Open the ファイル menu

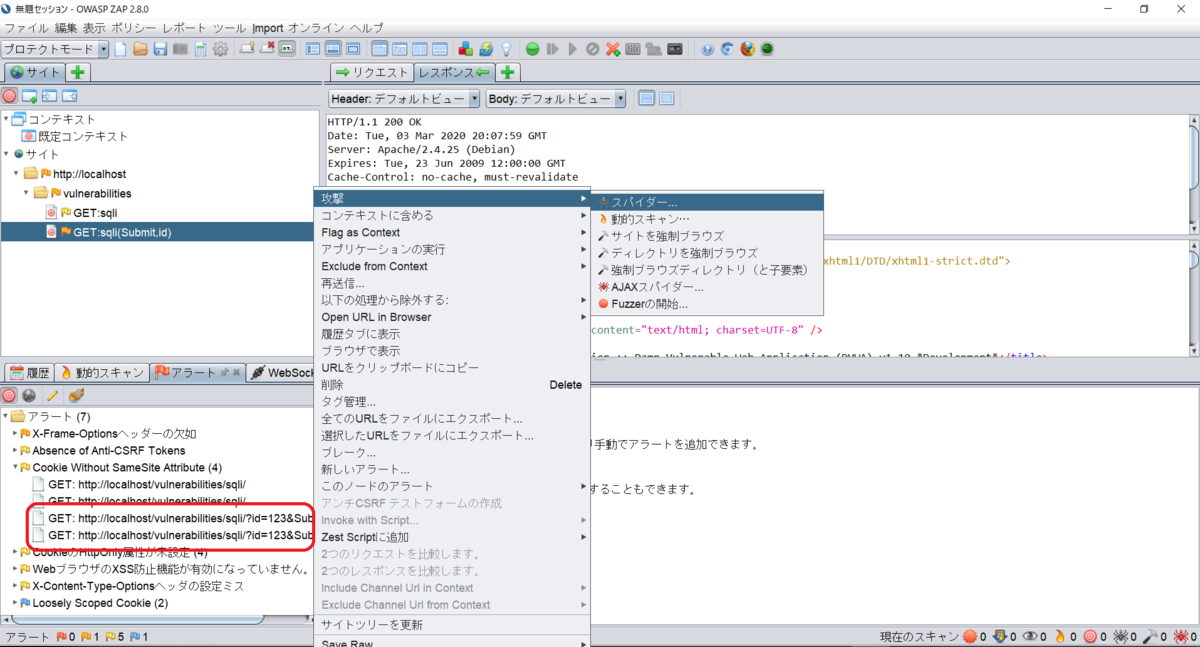[27, 28]
